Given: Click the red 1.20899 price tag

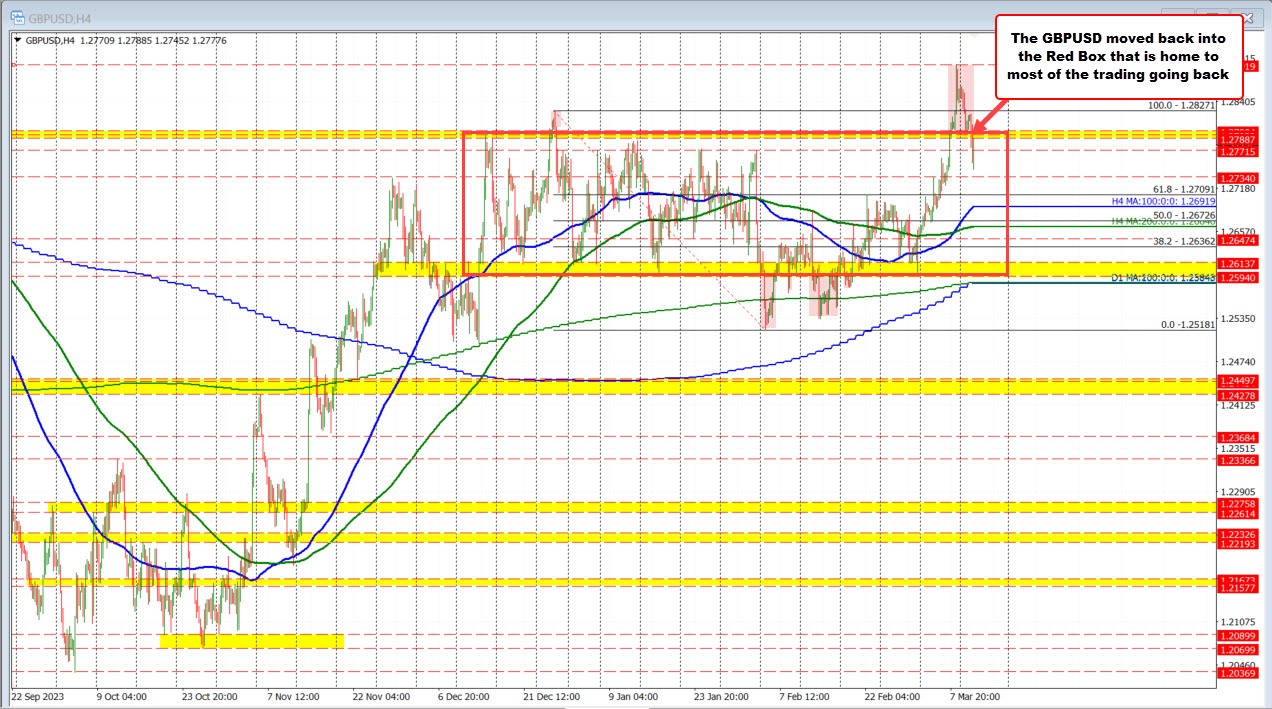Looking at the screenshot, I should [x=1237, y=636].
